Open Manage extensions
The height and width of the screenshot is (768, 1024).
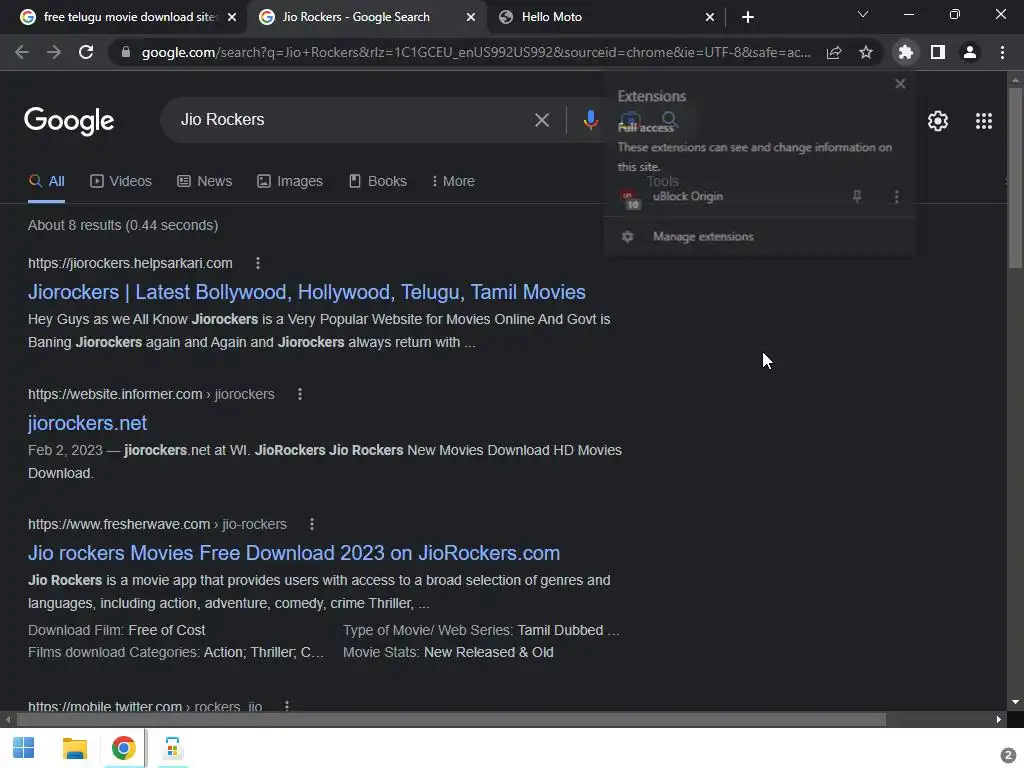[x=703, y=236]
